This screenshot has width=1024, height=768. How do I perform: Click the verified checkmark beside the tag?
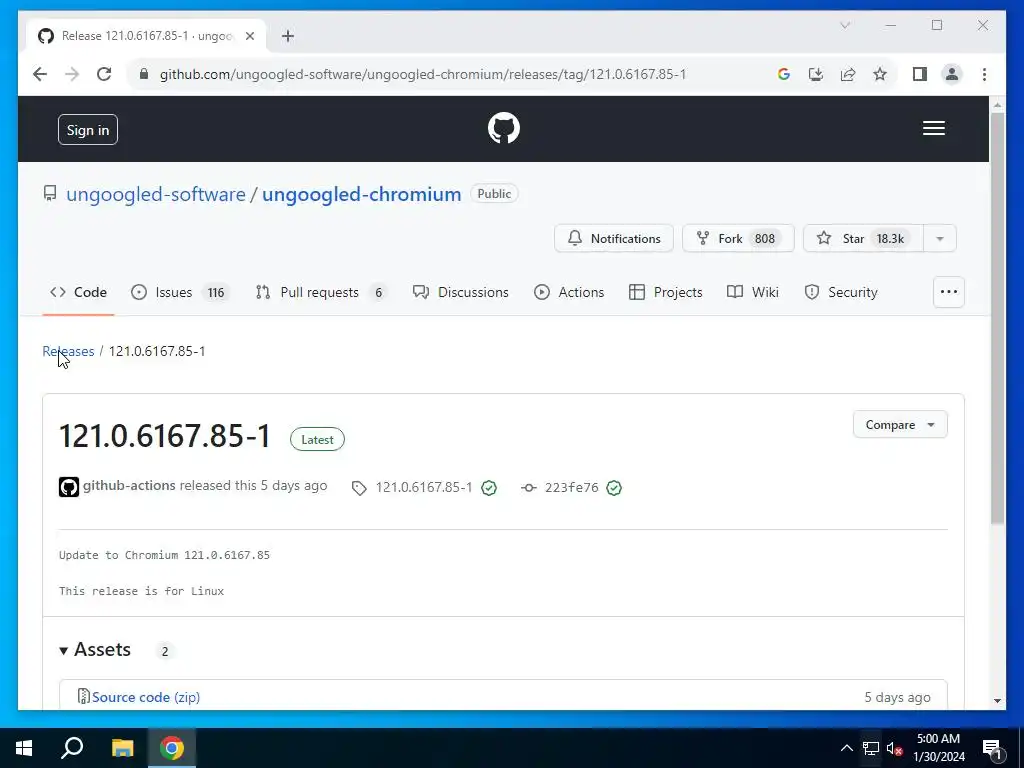pyautogui.click(x=488, y=488)
